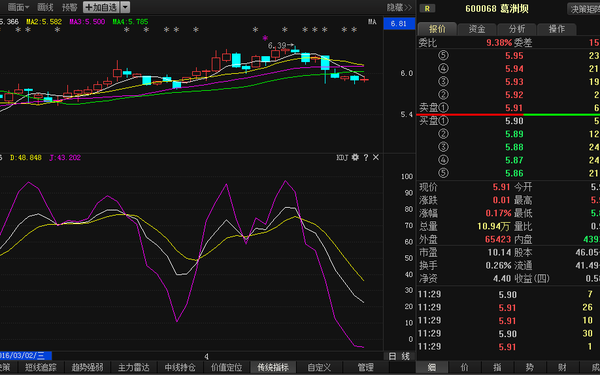This screenshot has width=600, height=375.
Task: Click the sell-three price 5.93
Action: [514, 82]
